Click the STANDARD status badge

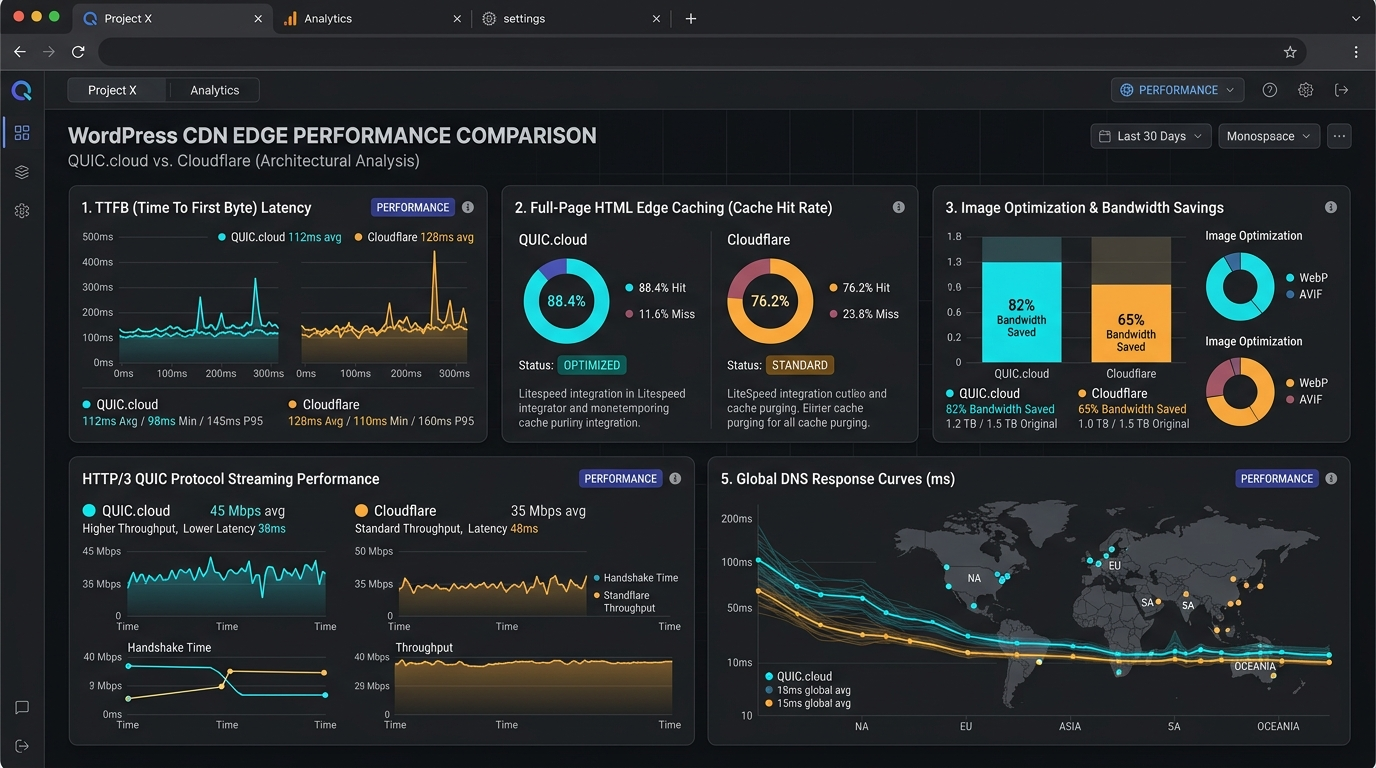(x=800, y=365)
